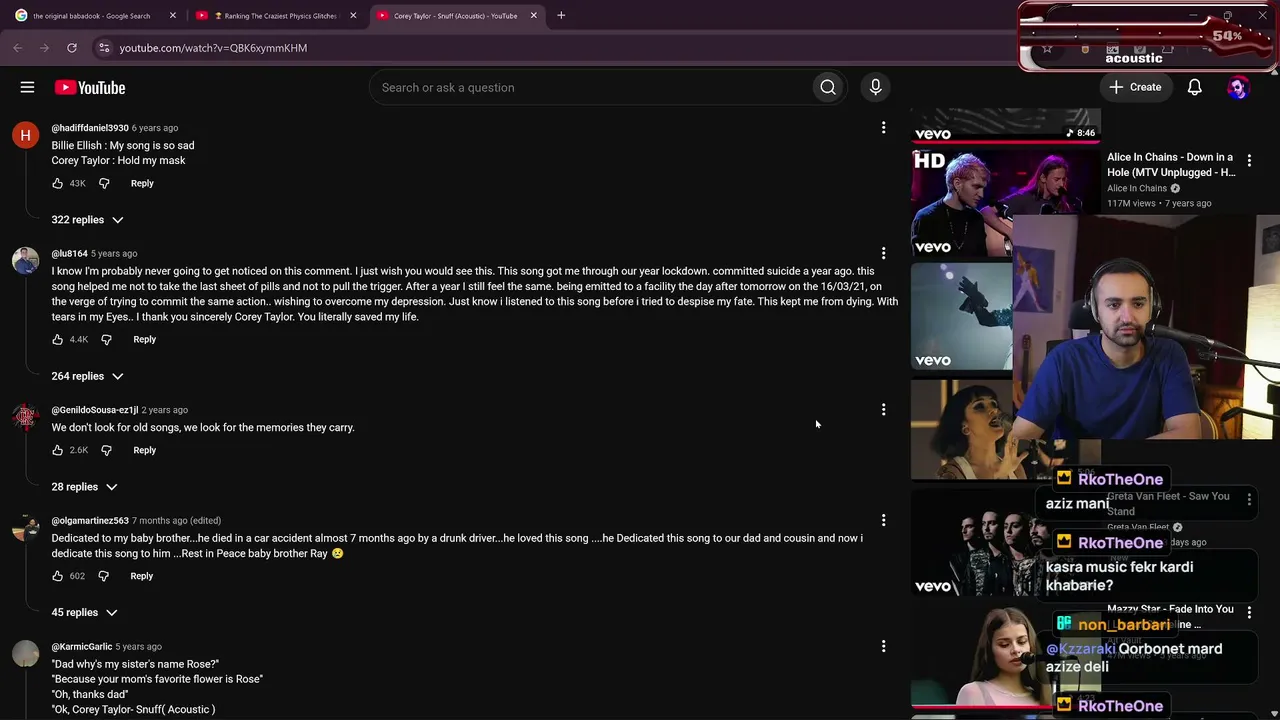Open Alice In Chains Down in a Hole title
Viewport: 1280px width, 720px height.
pyautogui.click(x=1171, y=165)
